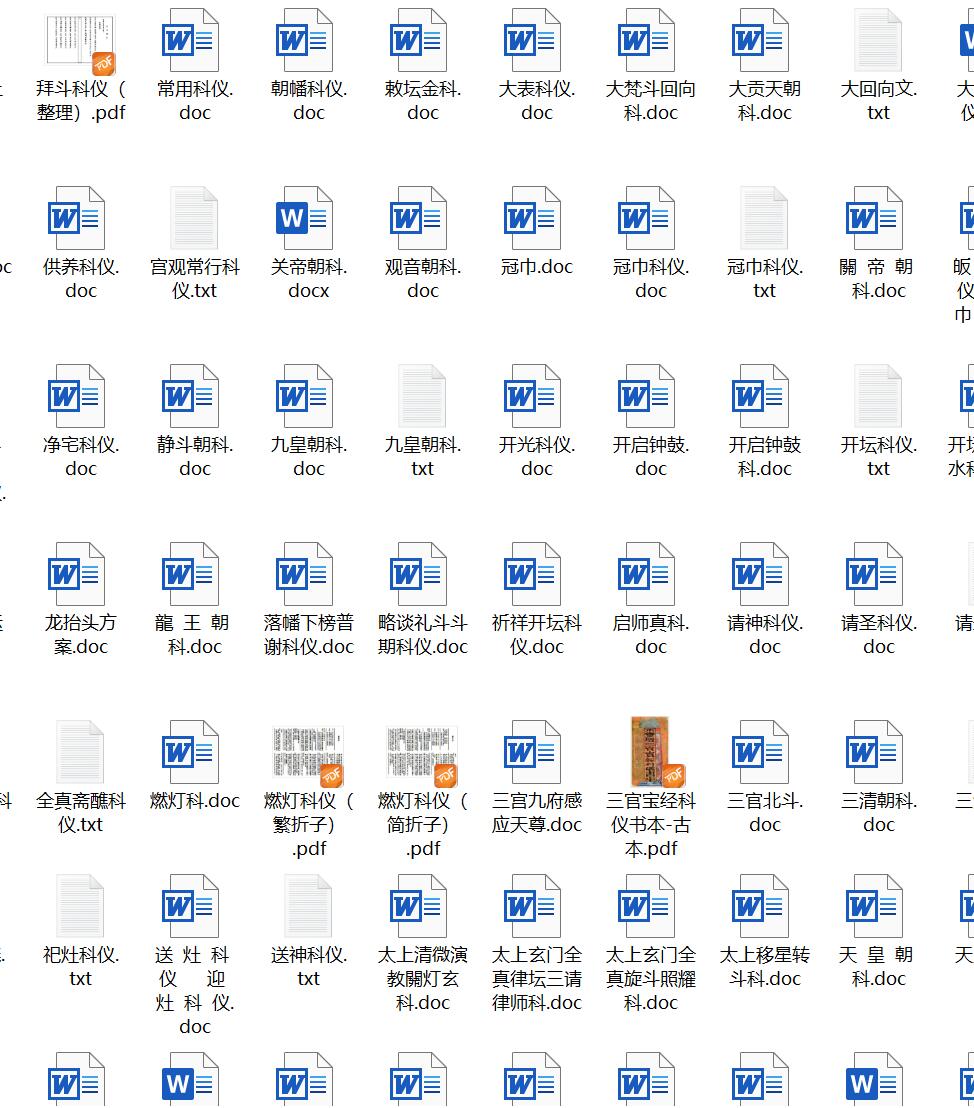Click the file name 龙抬头方案.doc
Image resolution: width=974 pixels, height=1108 pixels.
(81, 635)
